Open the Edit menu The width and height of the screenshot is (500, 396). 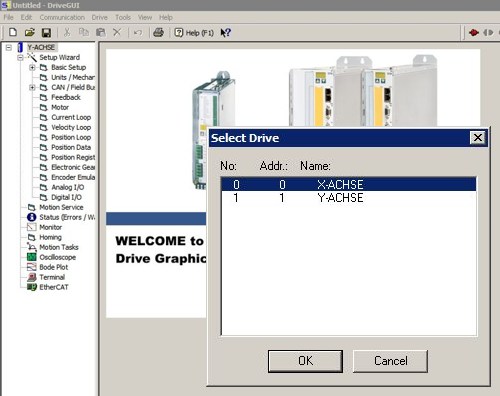point(26,17)
